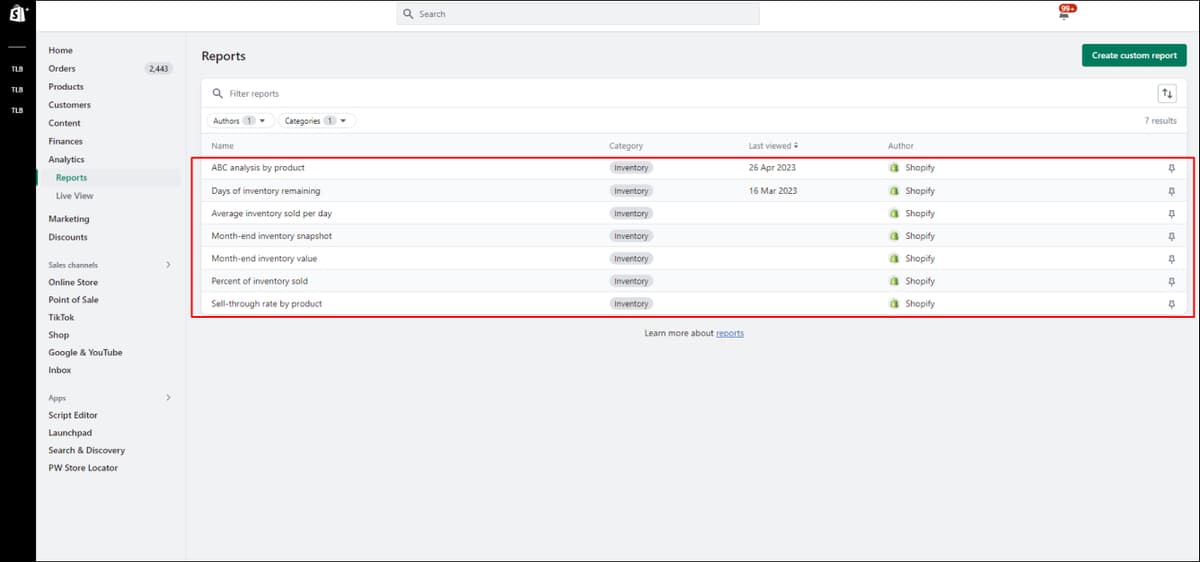
Task: Pin the Percent of inventory sold report
Action: click(1171, 281)
